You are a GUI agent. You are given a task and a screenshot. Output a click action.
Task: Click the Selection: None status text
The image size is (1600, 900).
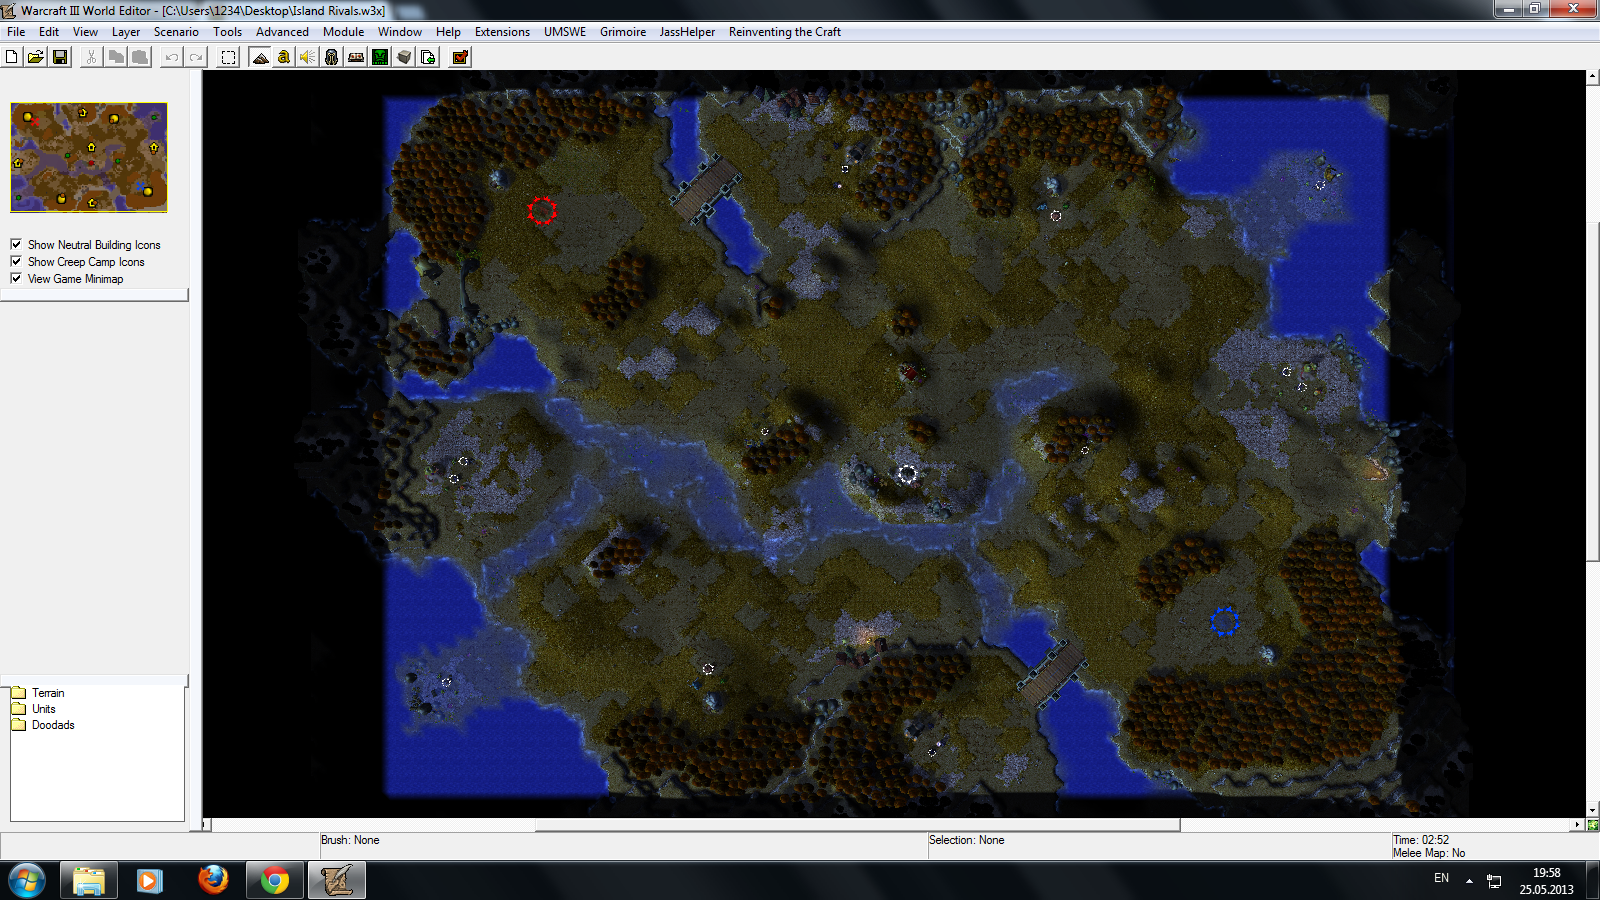(966, 840)
